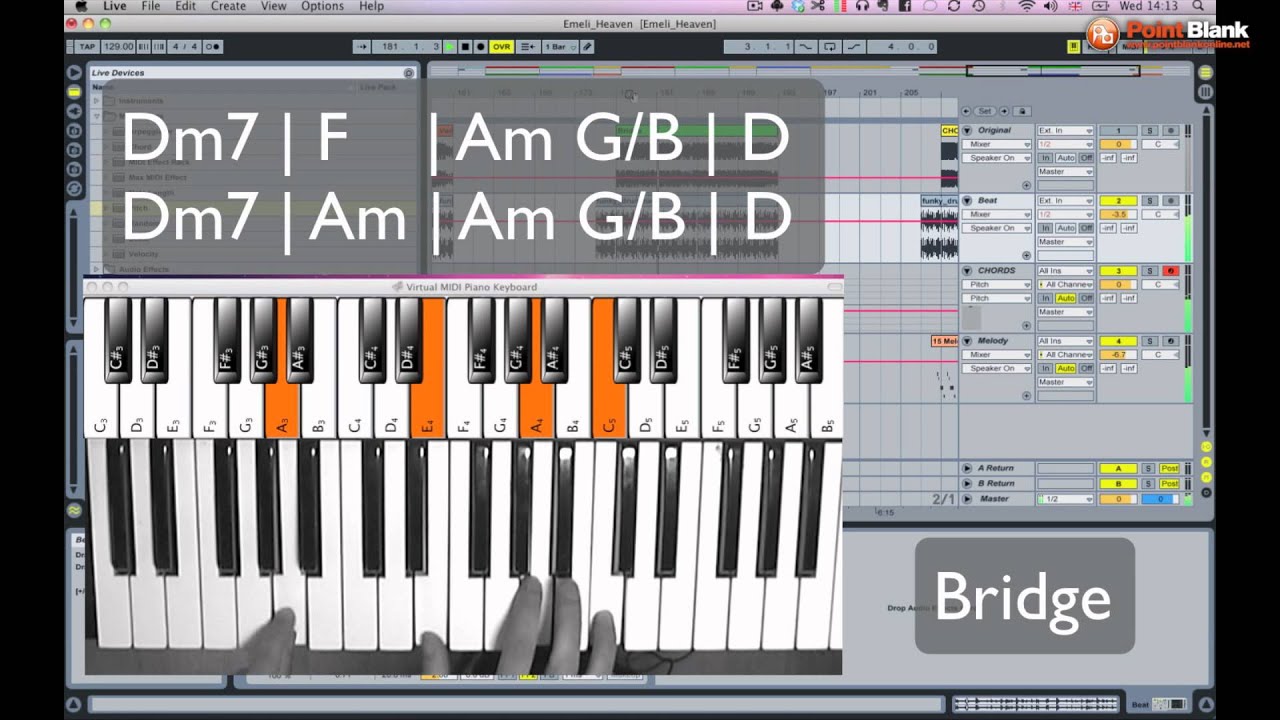Open the Create menu
Screen dimensions: 1280x720
228,6
